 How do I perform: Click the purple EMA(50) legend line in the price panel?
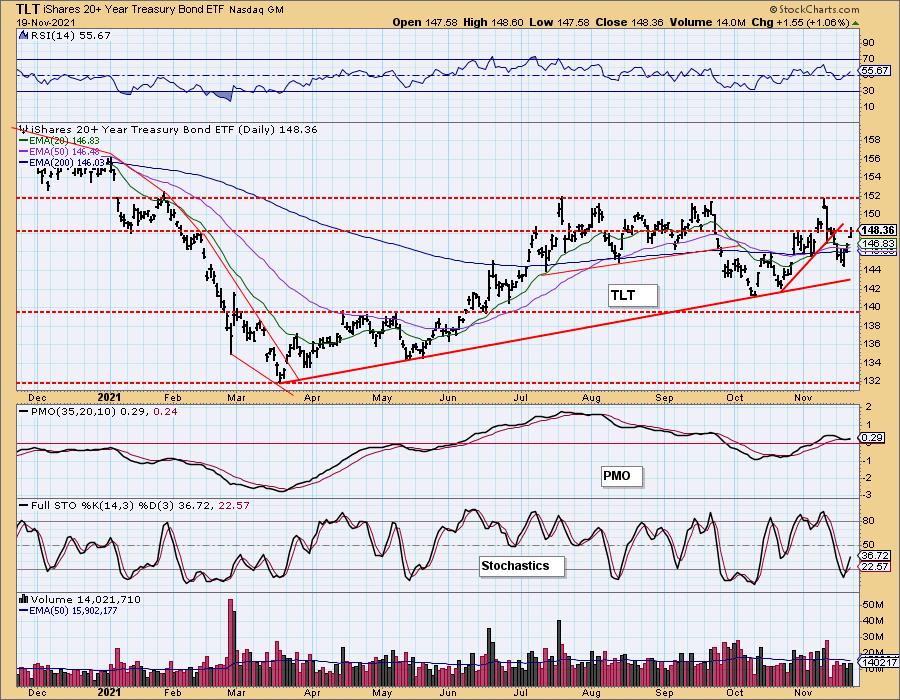(x=24, y=151)
